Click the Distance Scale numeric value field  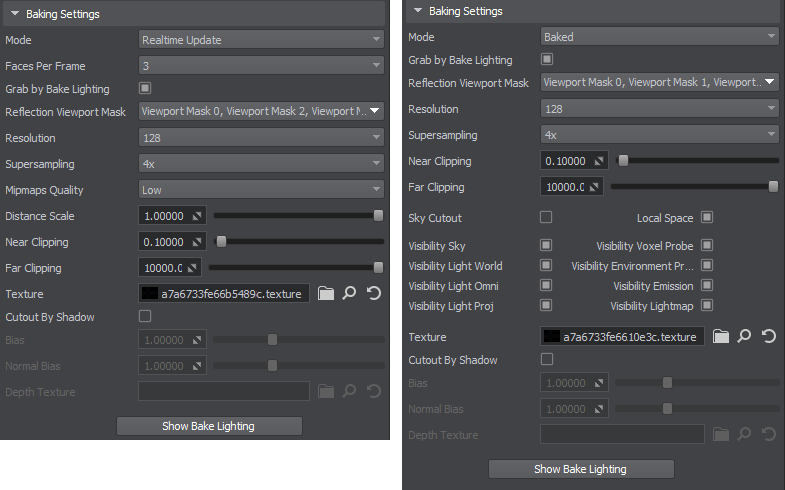point(164,216)
